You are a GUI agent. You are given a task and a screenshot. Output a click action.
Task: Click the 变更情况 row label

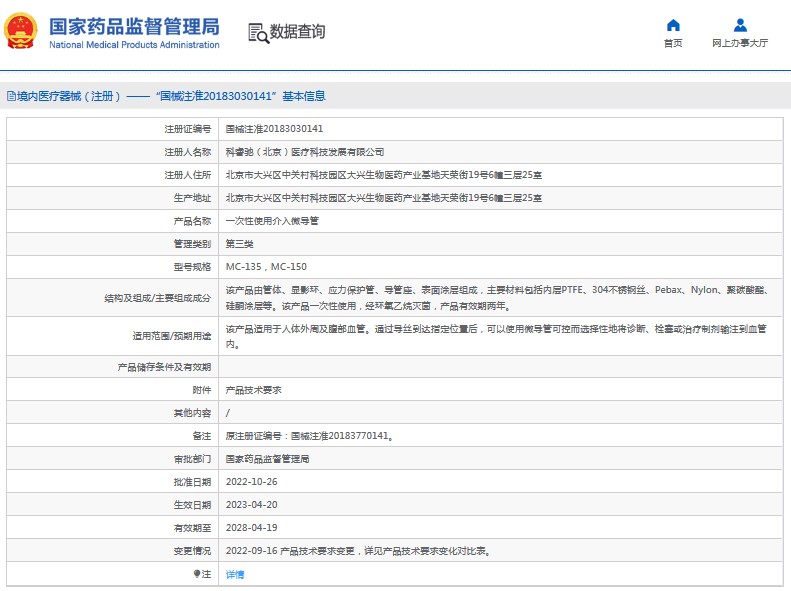click(192, 551)
